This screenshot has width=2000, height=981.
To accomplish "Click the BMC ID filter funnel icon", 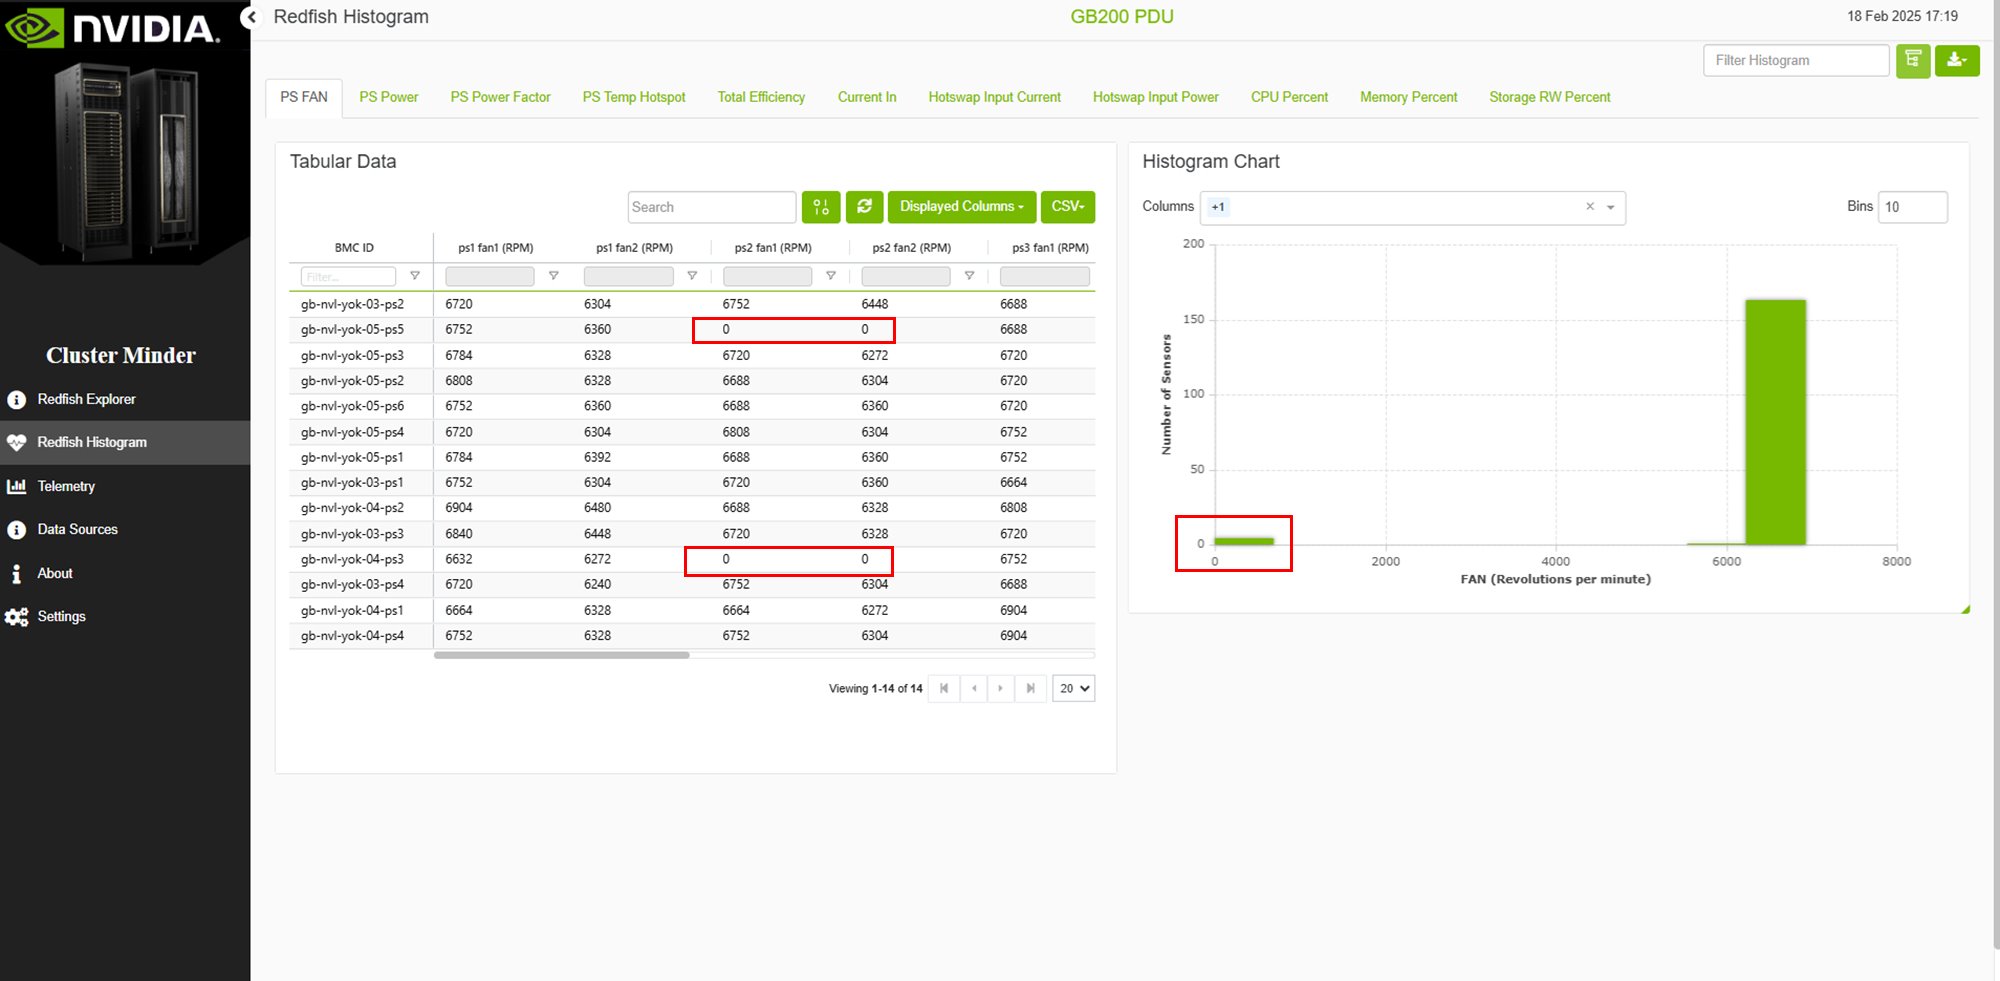I will [415, 276].
